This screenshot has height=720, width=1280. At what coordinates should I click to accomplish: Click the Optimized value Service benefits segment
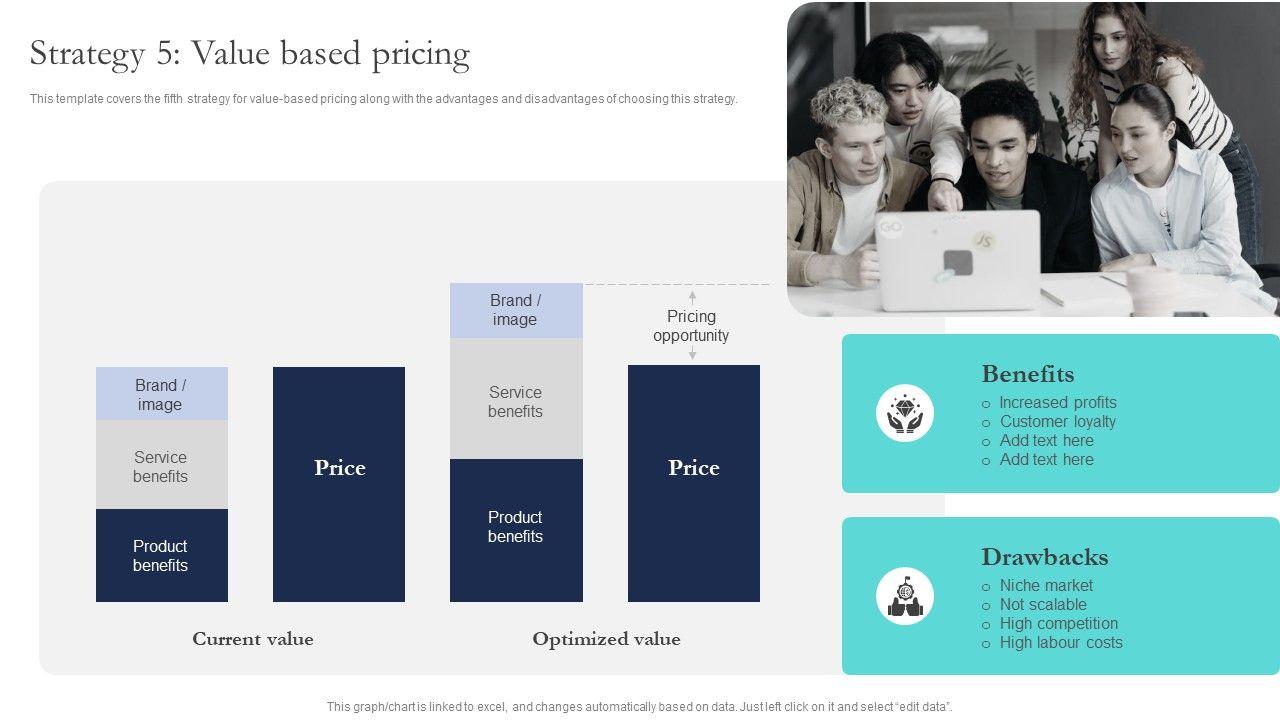[x=516, y=400]
